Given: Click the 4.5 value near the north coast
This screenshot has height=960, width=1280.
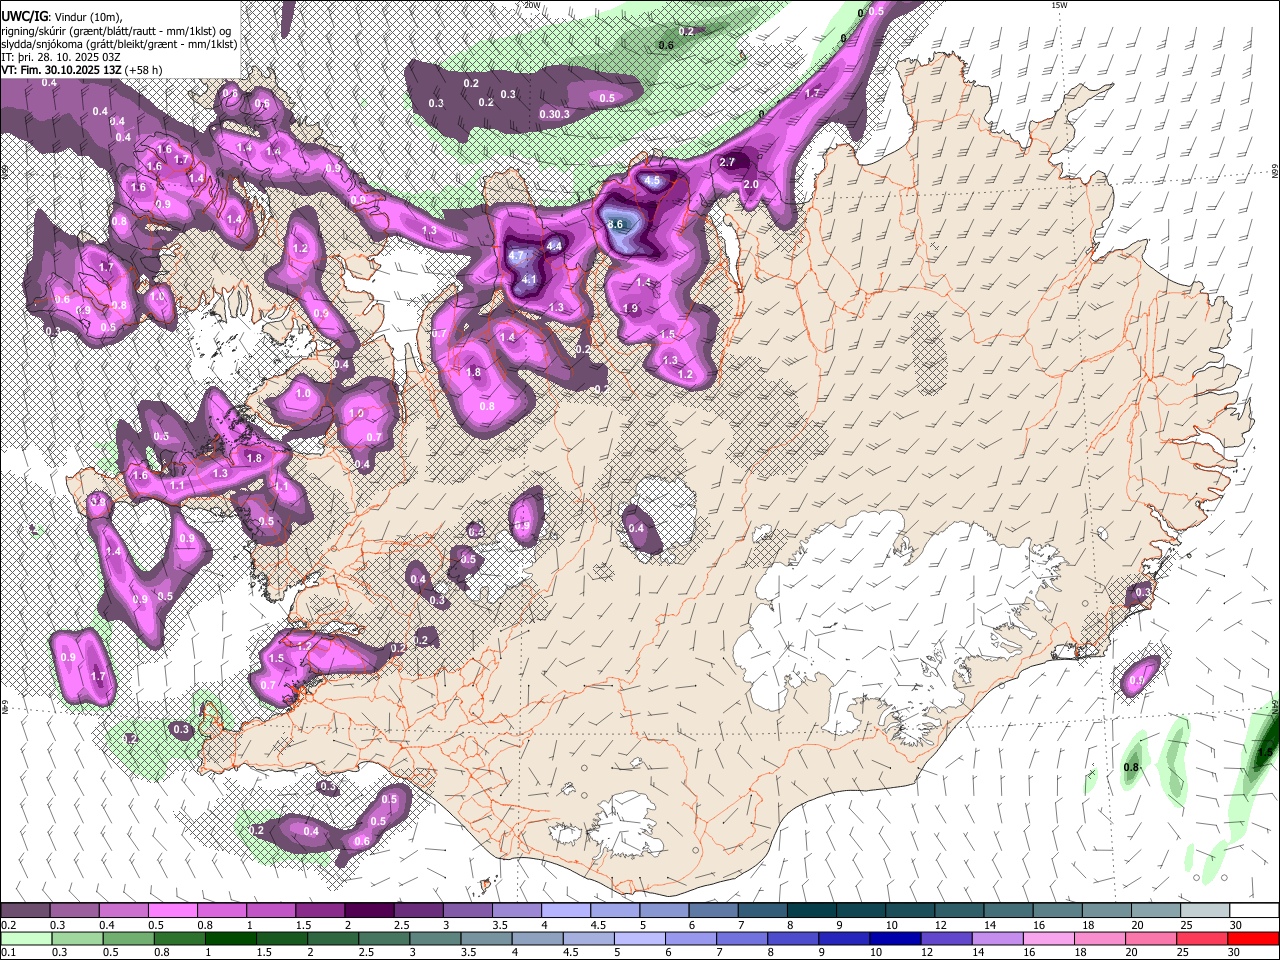Looking at the screenshot, I should point(652,182).
